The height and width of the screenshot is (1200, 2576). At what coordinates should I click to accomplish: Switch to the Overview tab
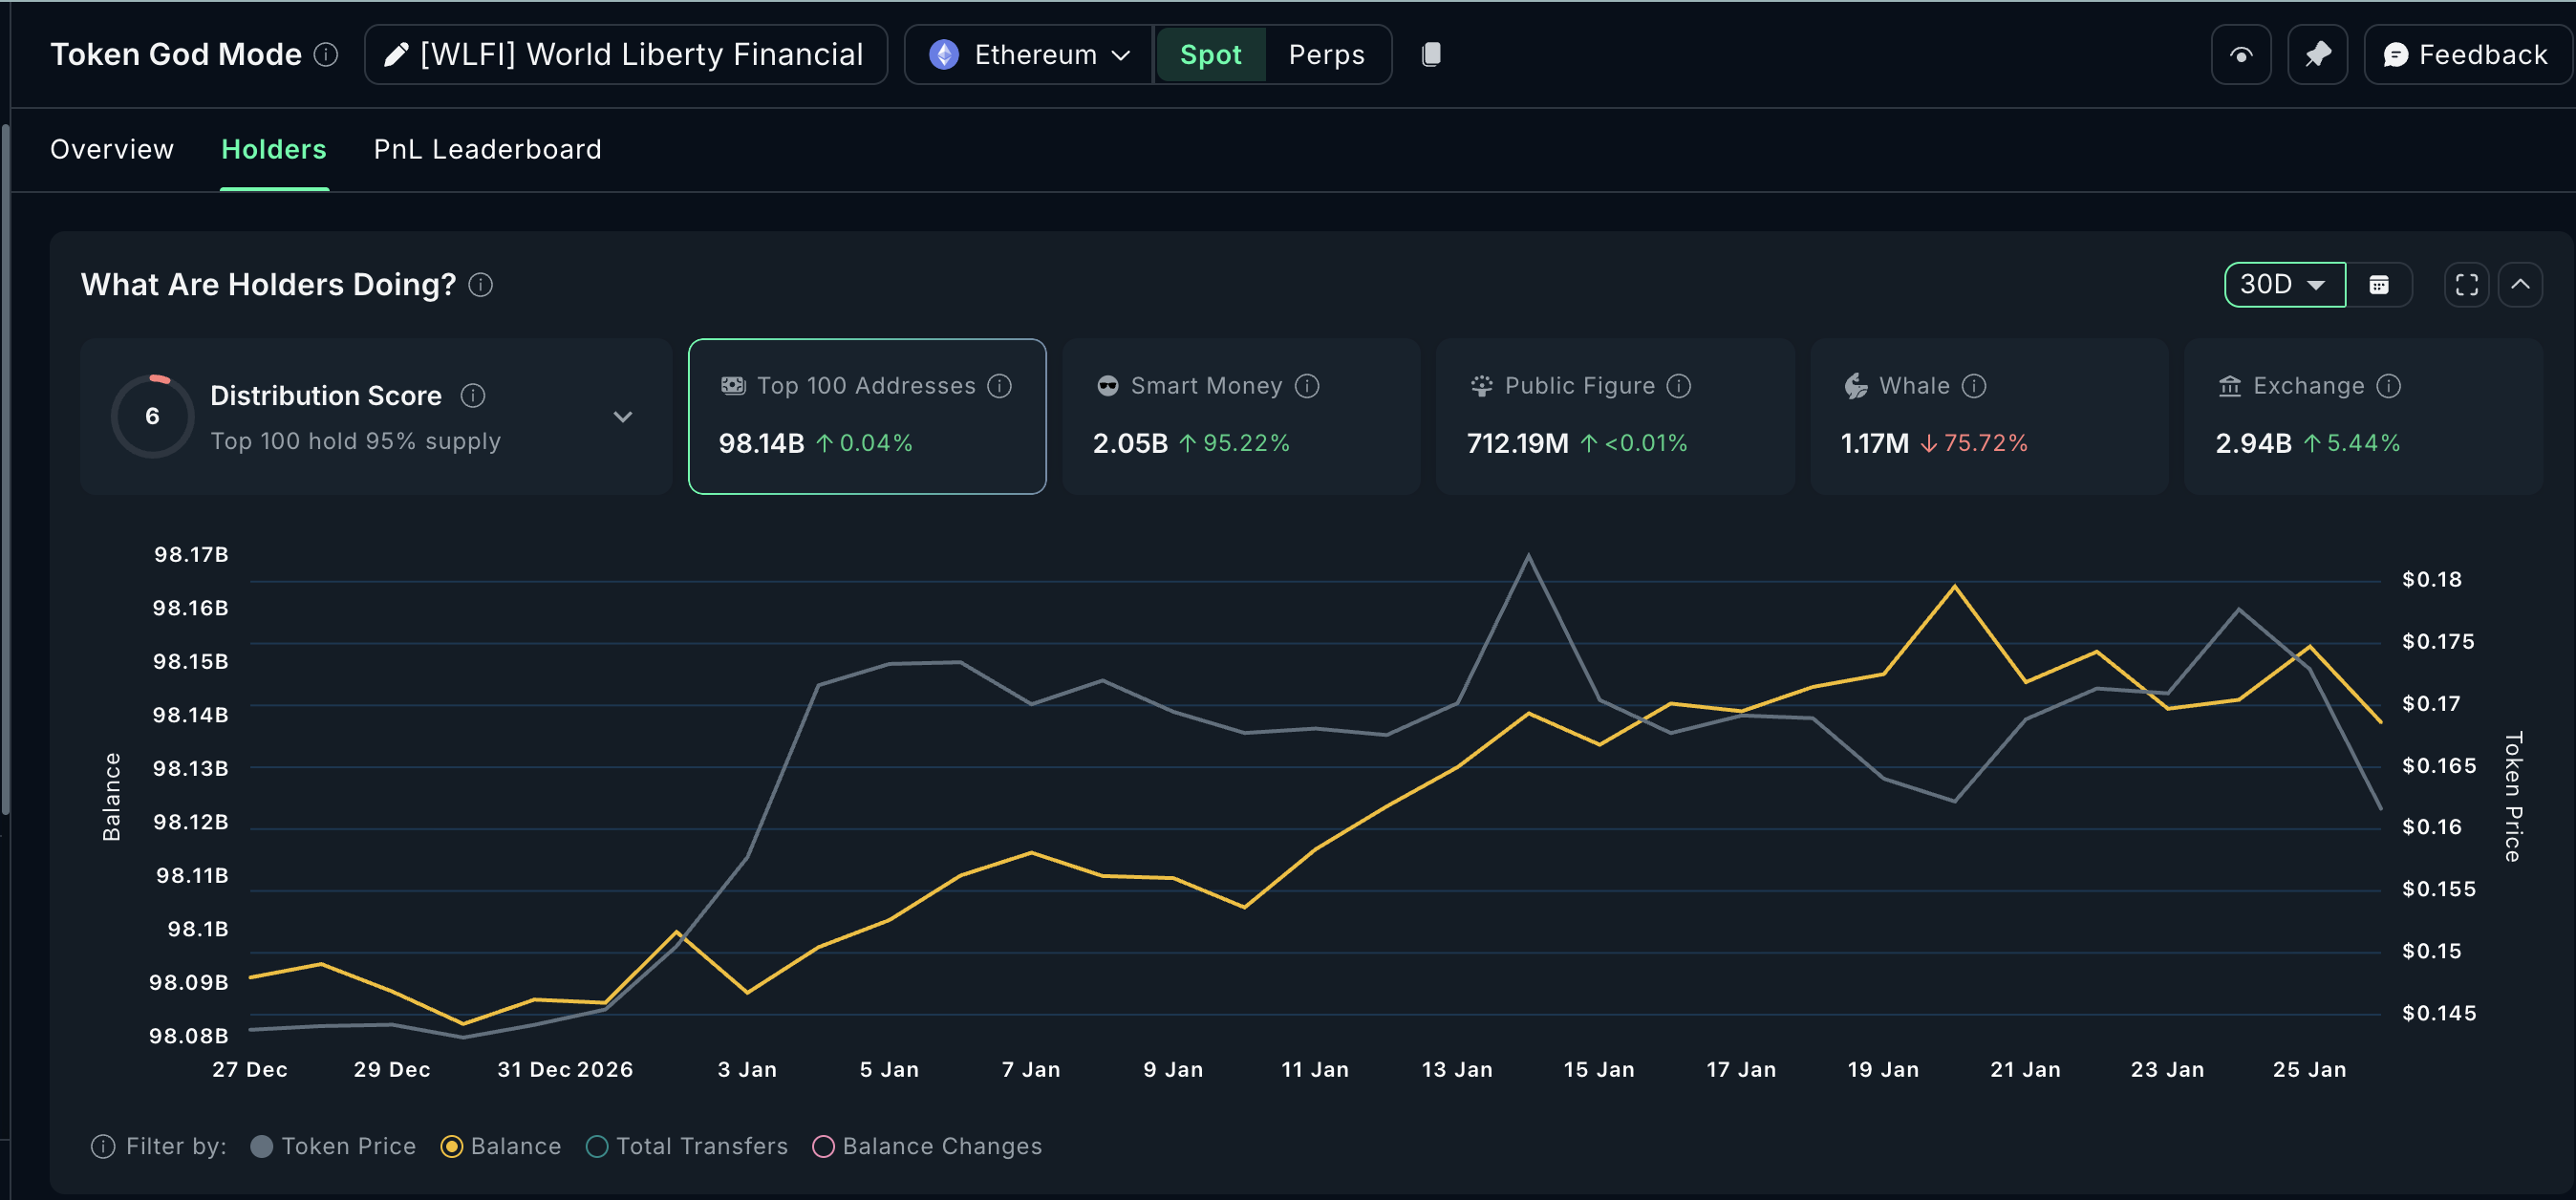(x=112, y=149)
